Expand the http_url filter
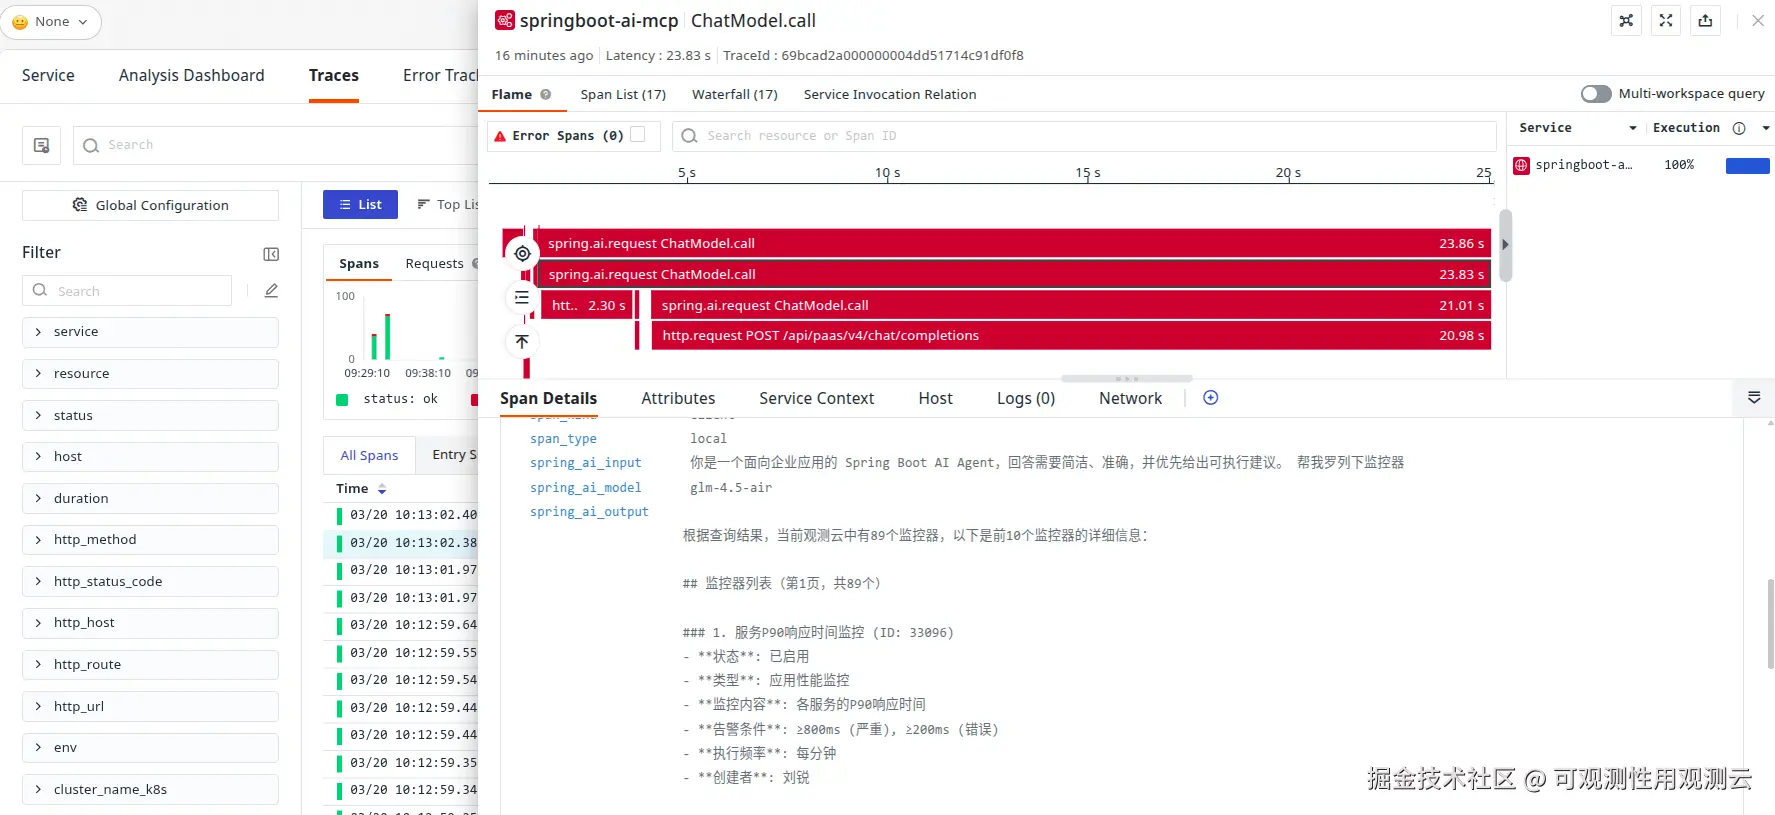The image size is (1775, 815). point(150,707)
